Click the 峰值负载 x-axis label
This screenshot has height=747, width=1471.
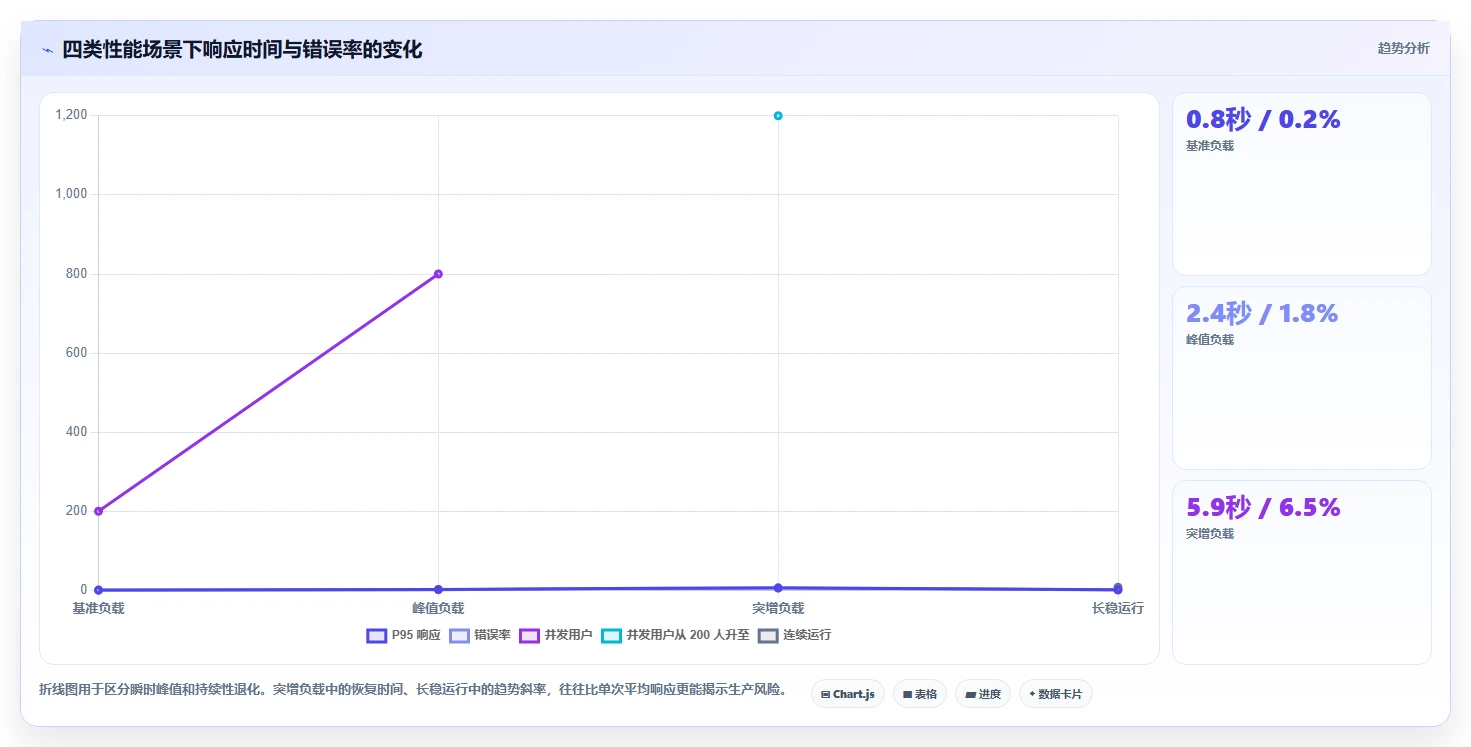(x=438, y=608)
